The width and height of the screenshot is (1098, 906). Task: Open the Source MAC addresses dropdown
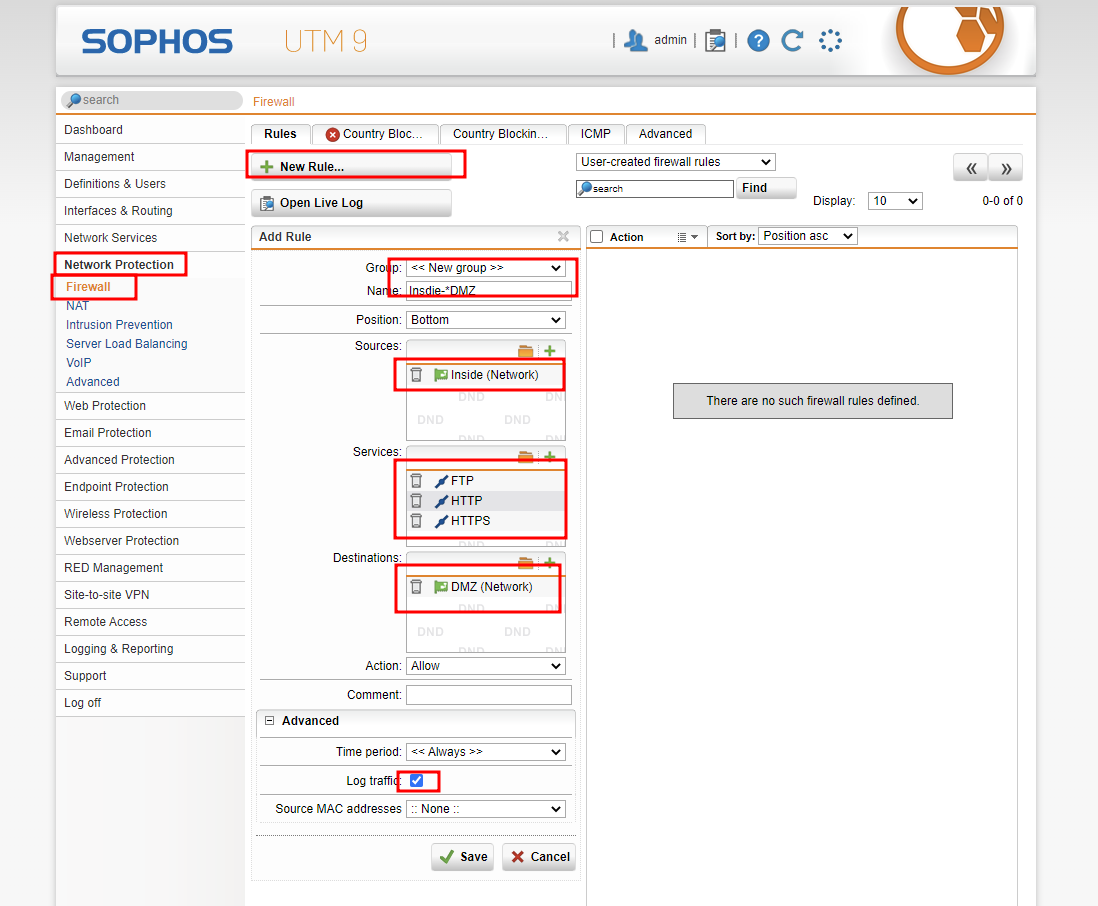[x=486, y=809]
